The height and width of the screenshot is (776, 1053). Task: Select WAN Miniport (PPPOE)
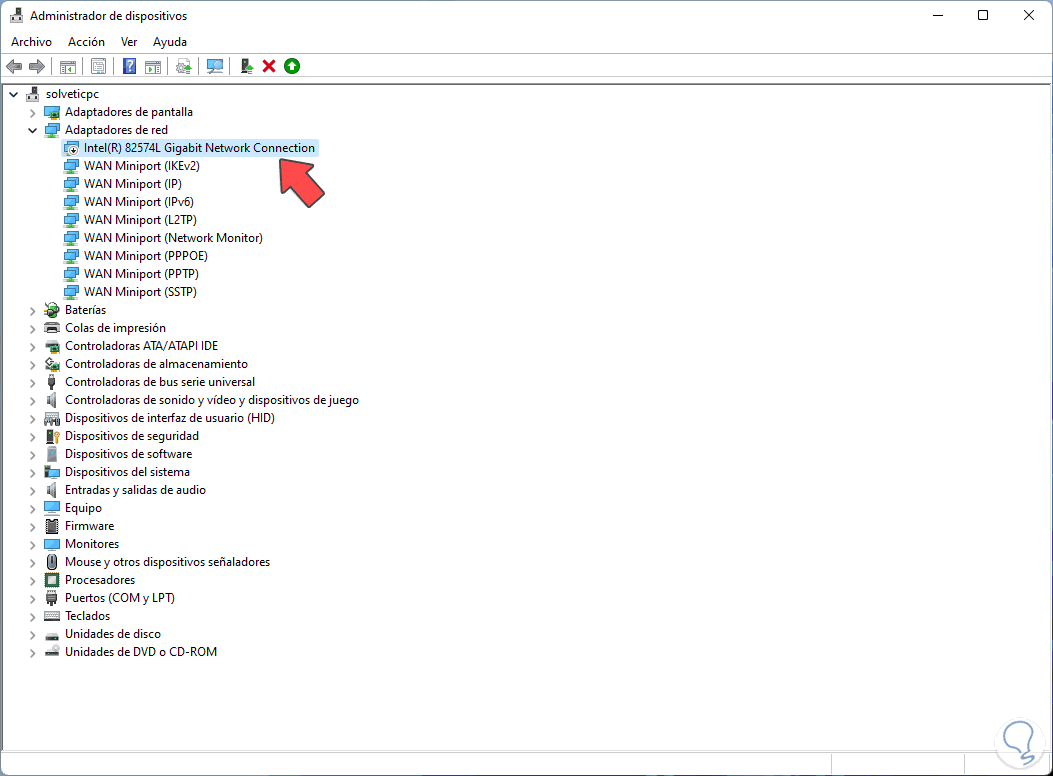[146, 256]
